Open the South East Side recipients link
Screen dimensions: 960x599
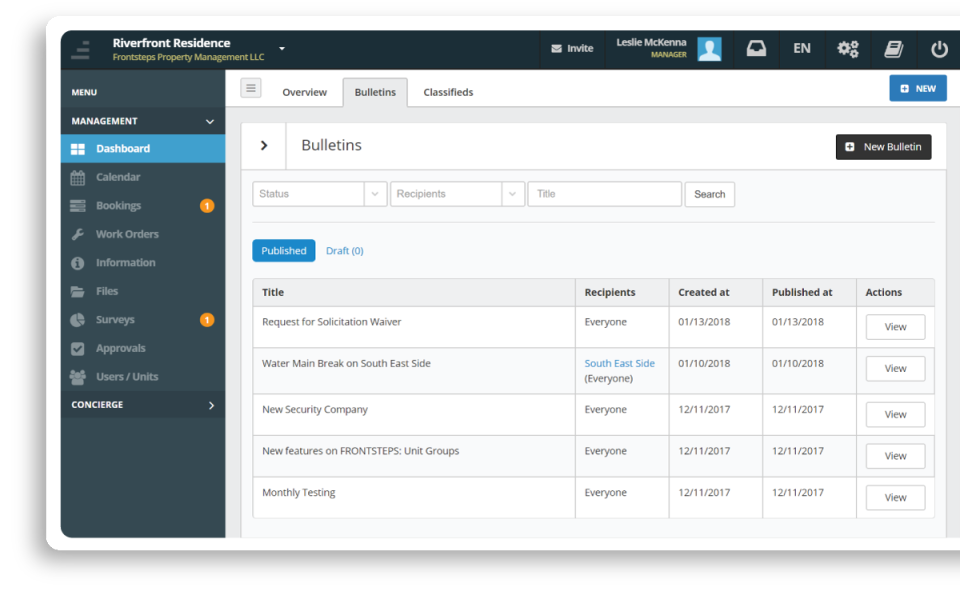[619, 363]
